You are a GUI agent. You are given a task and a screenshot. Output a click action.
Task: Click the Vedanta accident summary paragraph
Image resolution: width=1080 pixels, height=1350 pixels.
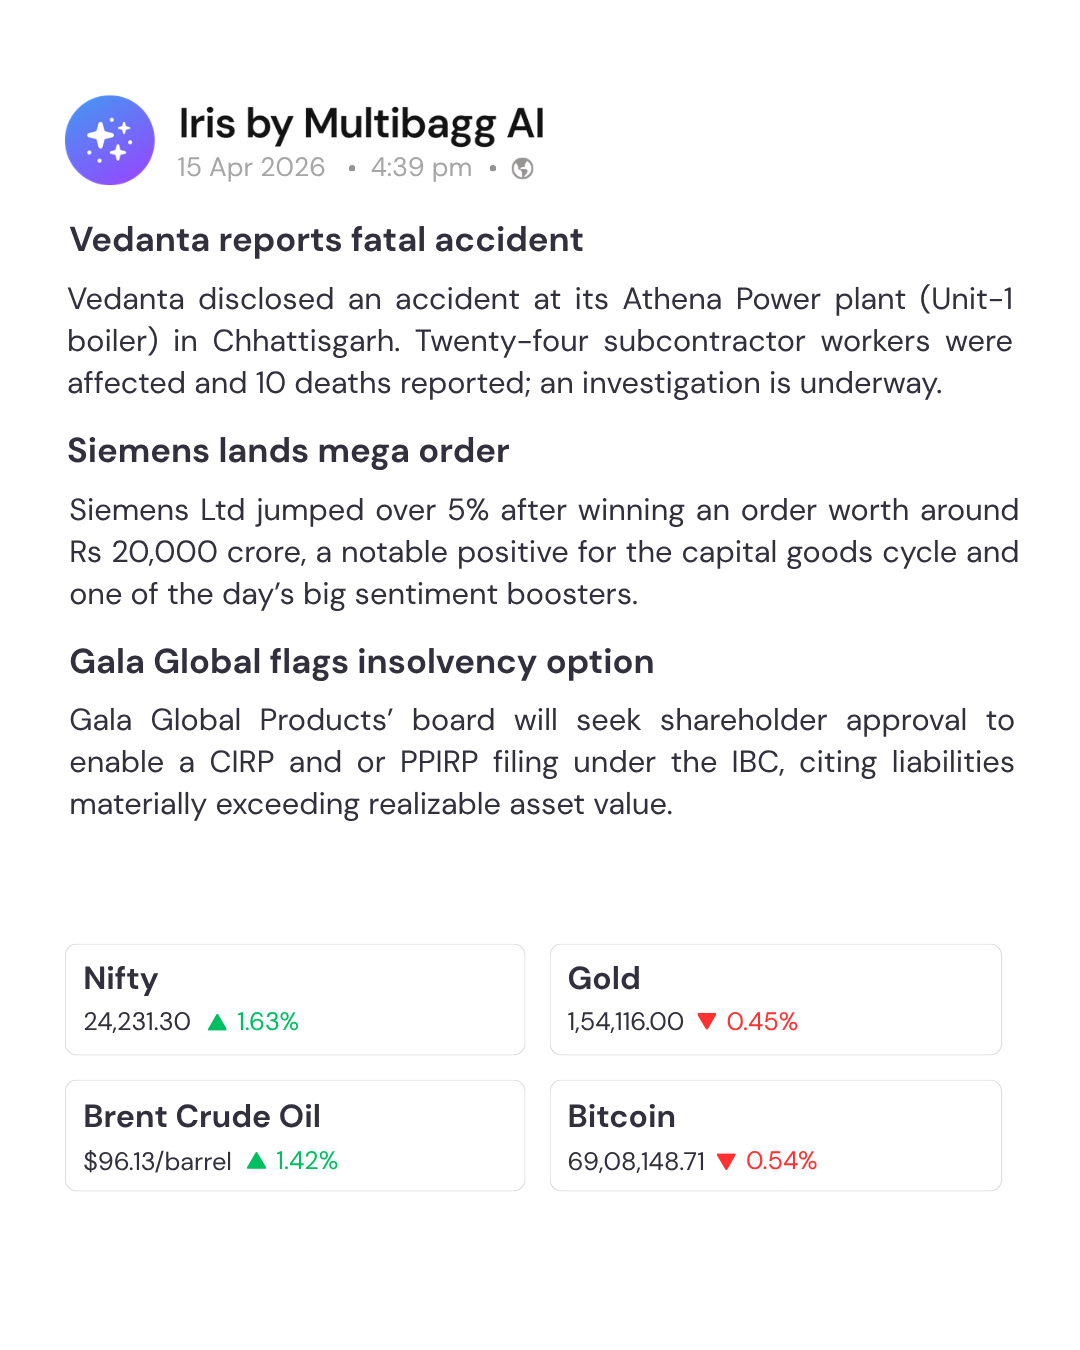[540, 341]
